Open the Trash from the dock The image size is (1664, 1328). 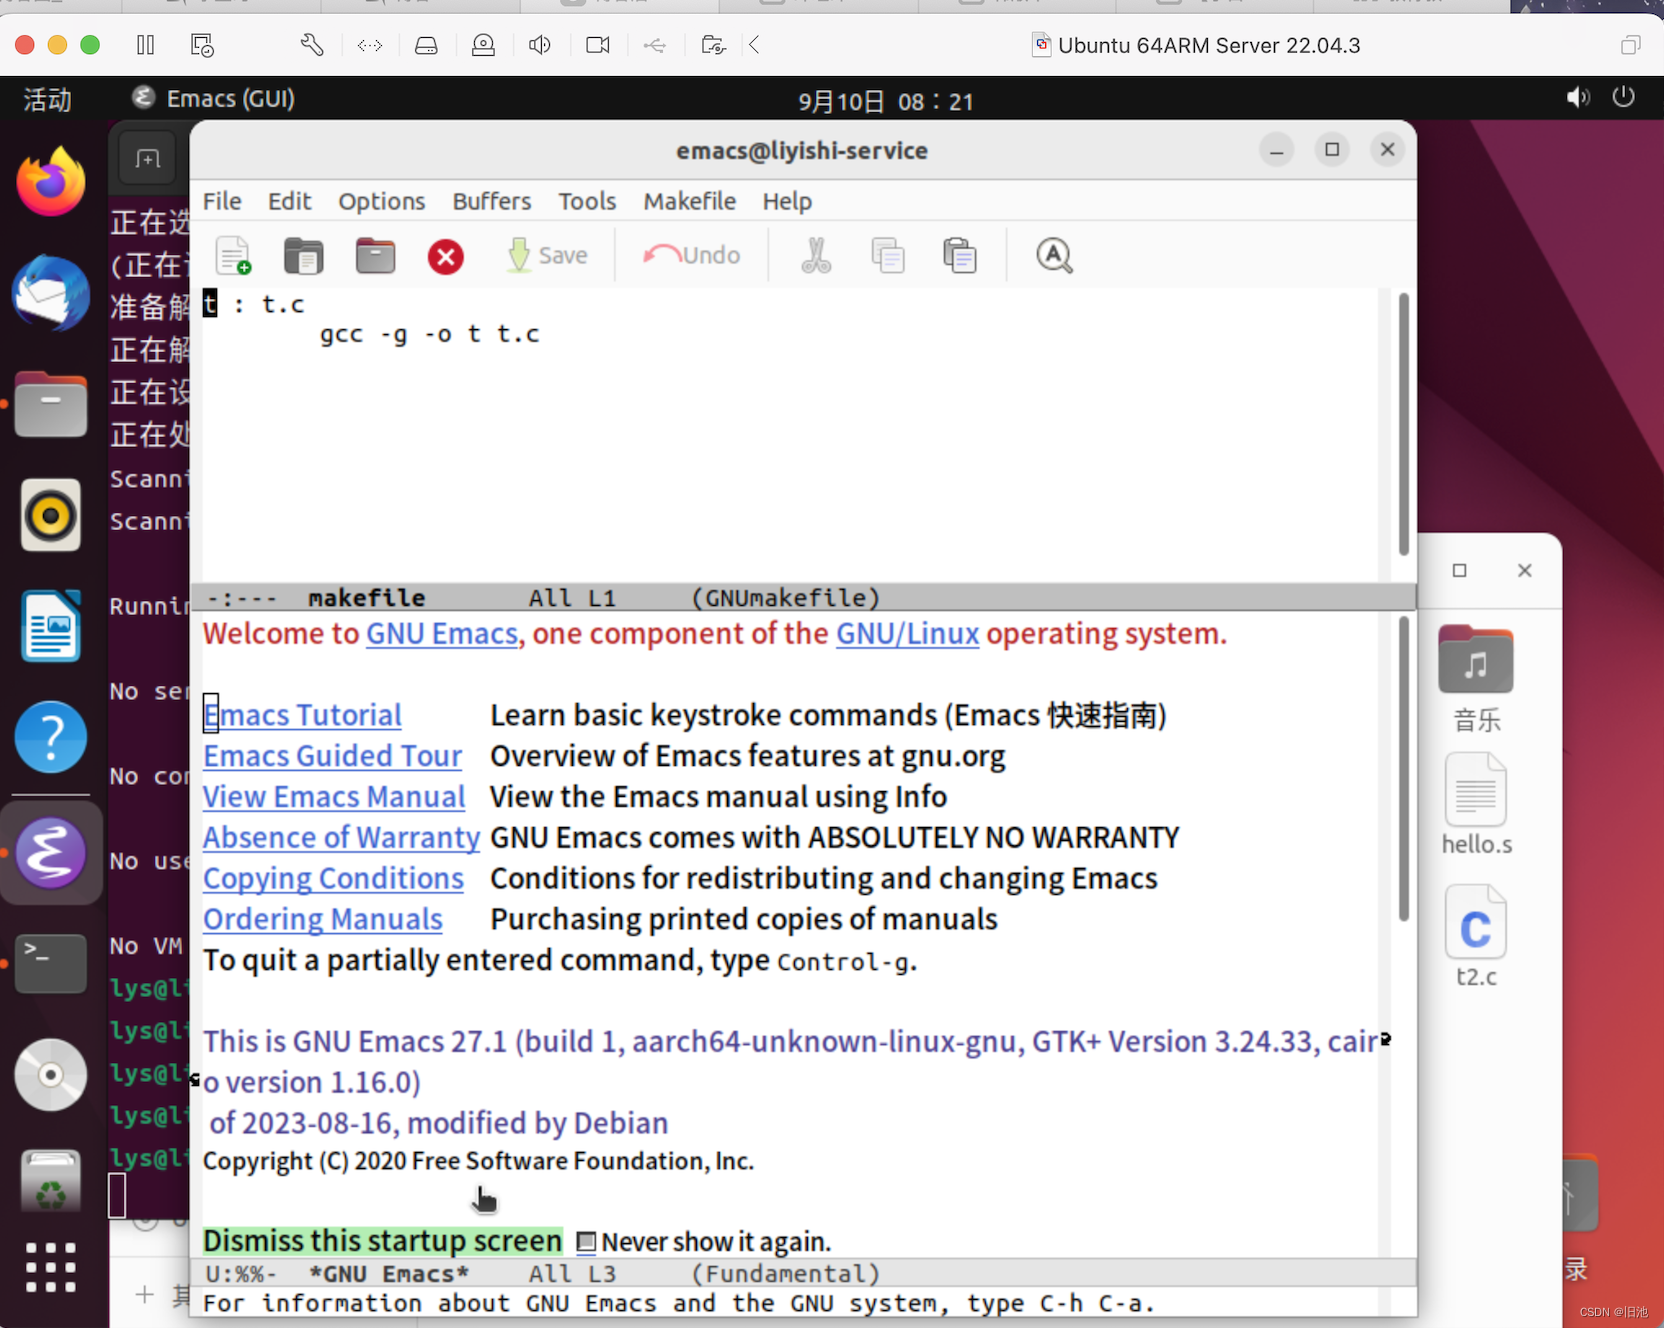point(51,1181)
